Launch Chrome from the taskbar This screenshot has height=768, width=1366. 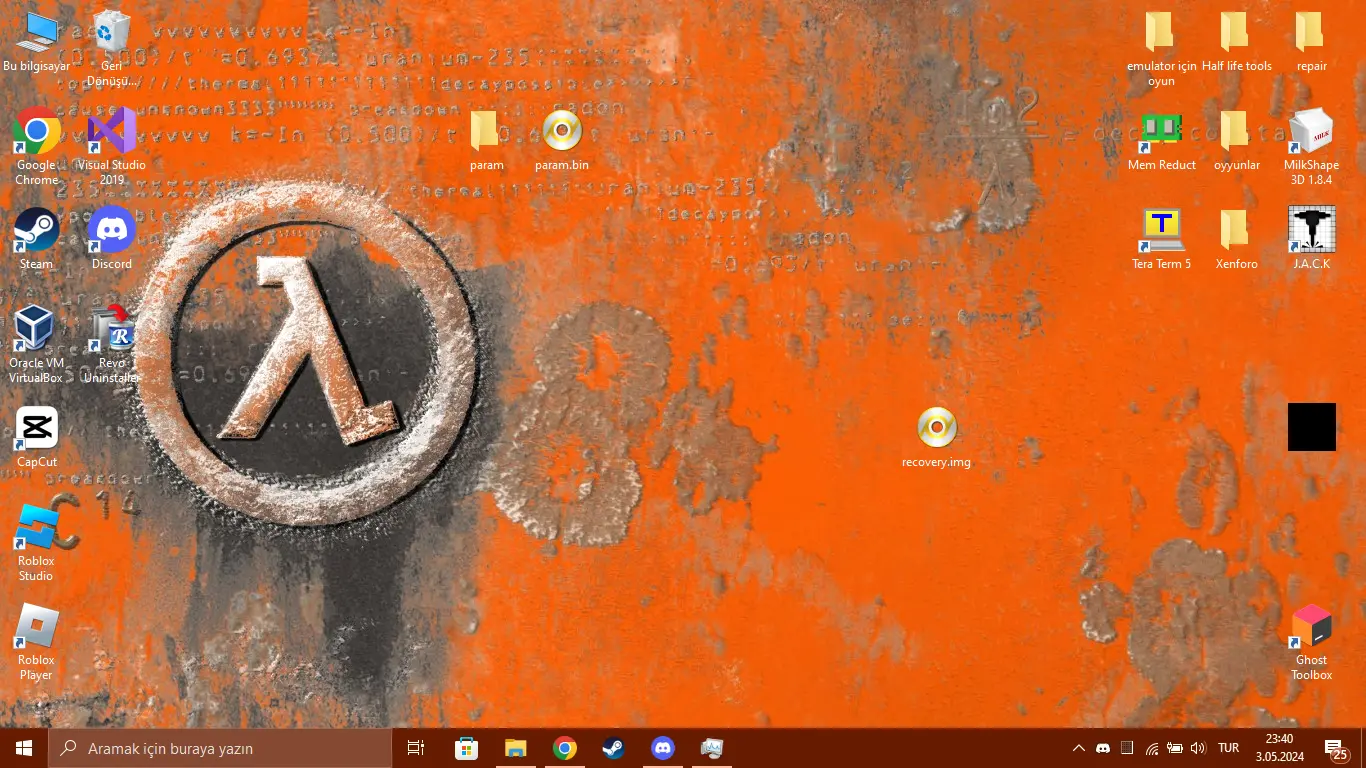tap(564, 748)
